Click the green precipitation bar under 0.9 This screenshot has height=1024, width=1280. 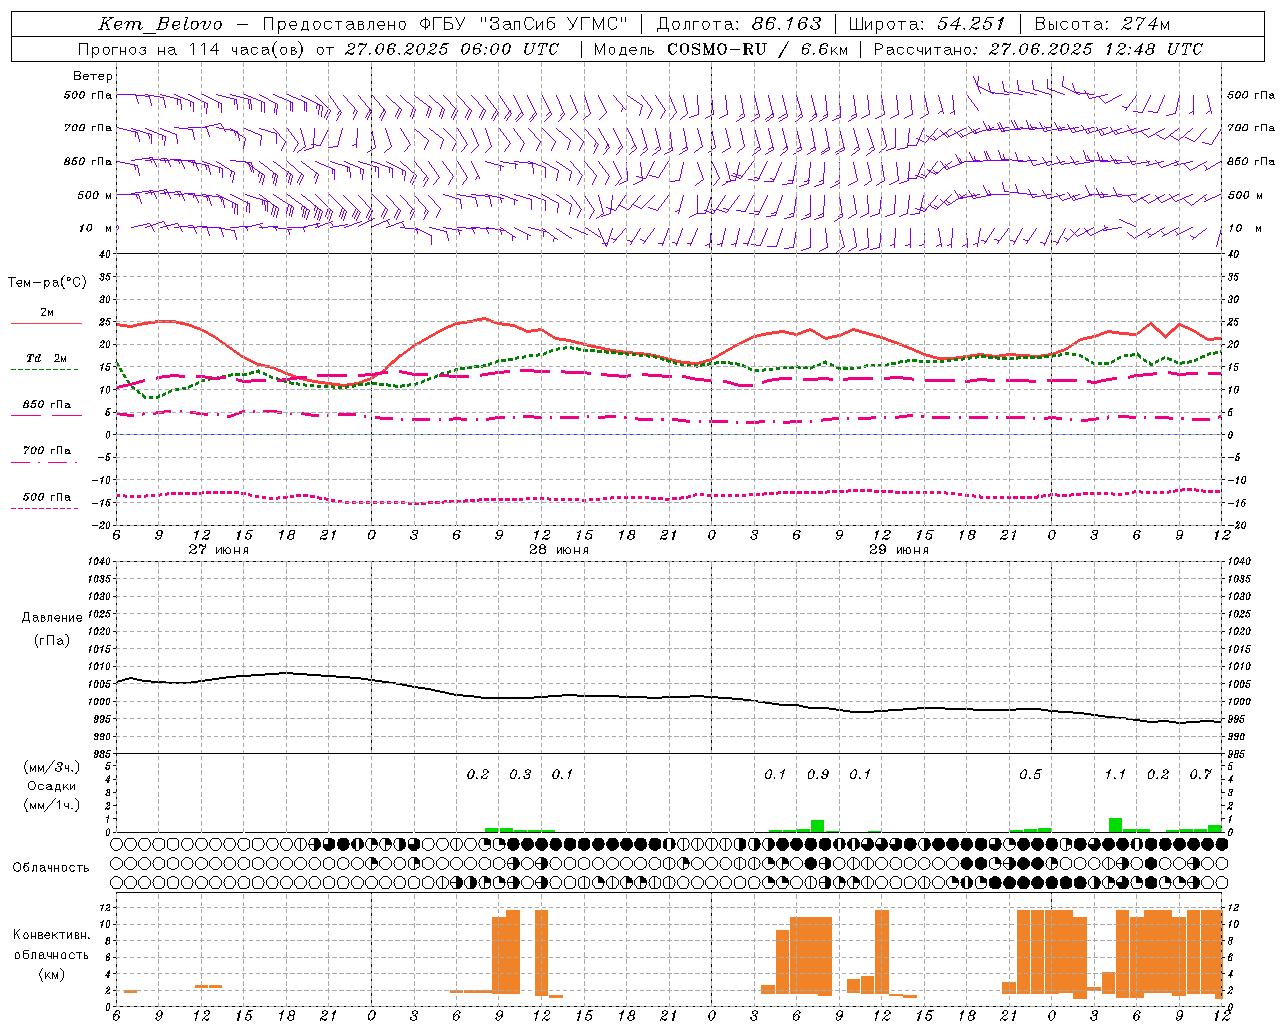(817, 826)
